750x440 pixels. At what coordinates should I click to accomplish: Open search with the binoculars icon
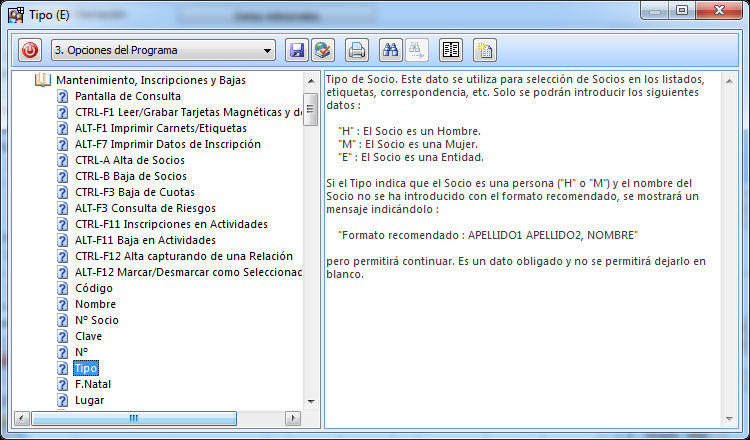(391, 49)
